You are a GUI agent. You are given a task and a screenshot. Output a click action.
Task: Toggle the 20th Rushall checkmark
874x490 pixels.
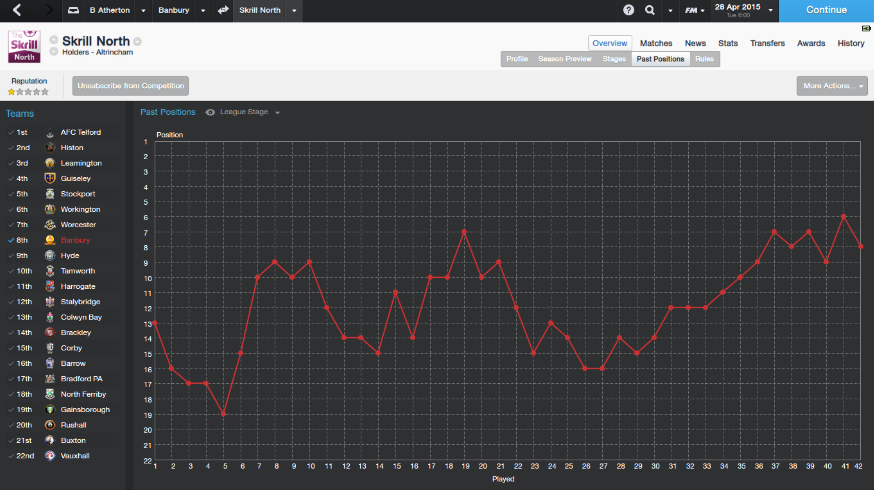coord(11,425)
